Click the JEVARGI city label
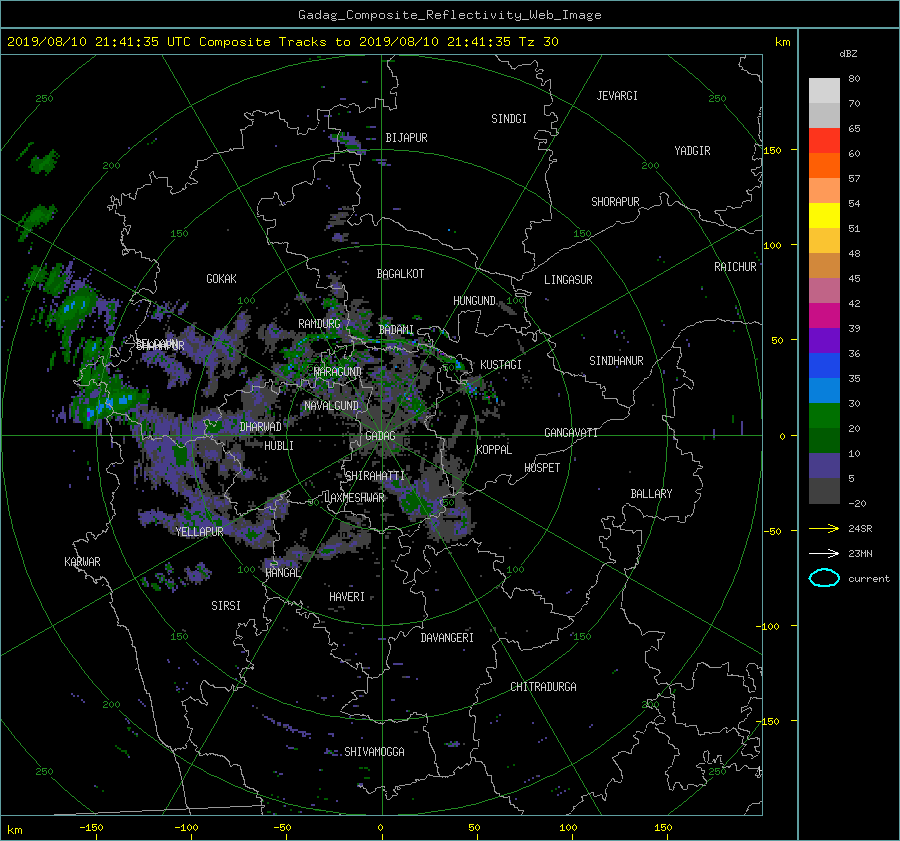The height and width of the screenshot is (841, 900). [x=617, y=96]
